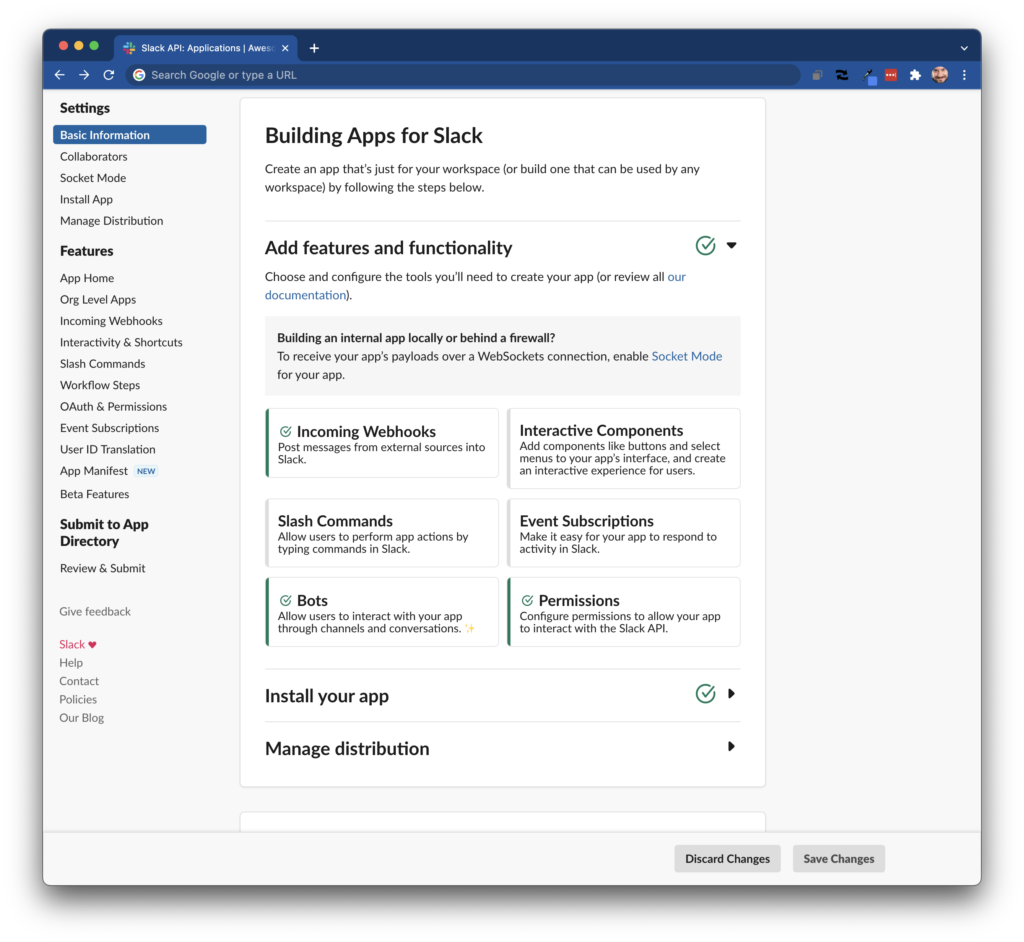
Task: Expand the Manage distribution section
Action: tap(731, 747)
